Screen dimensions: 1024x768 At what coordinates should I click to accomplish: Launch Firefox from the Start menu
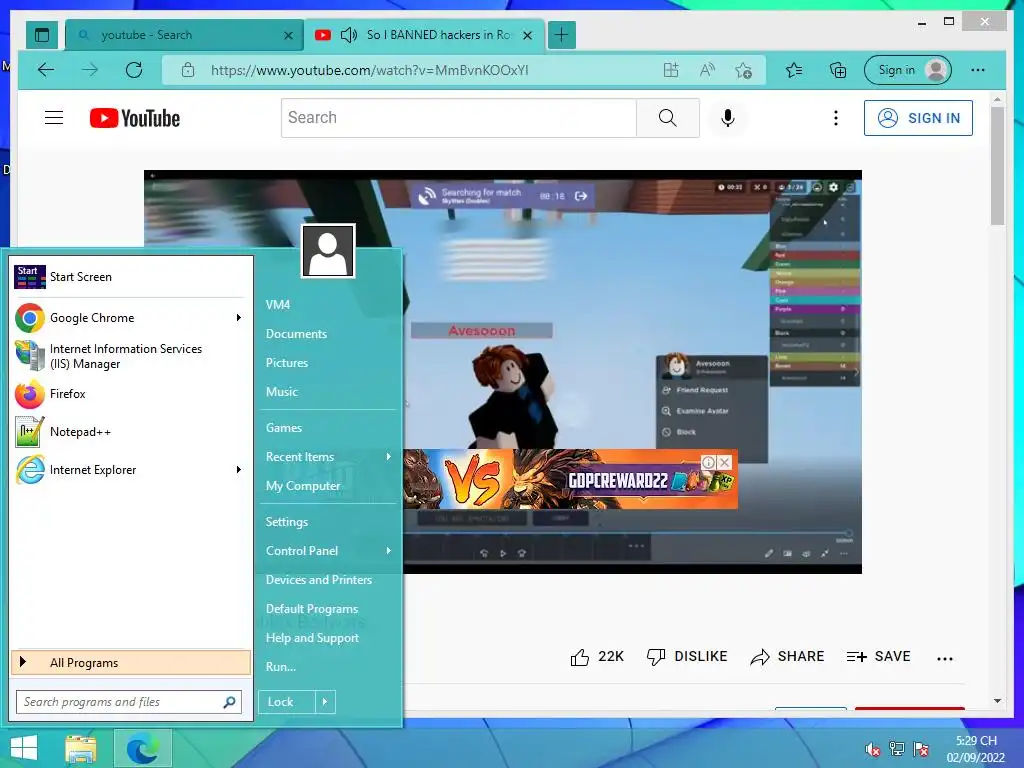131,394
